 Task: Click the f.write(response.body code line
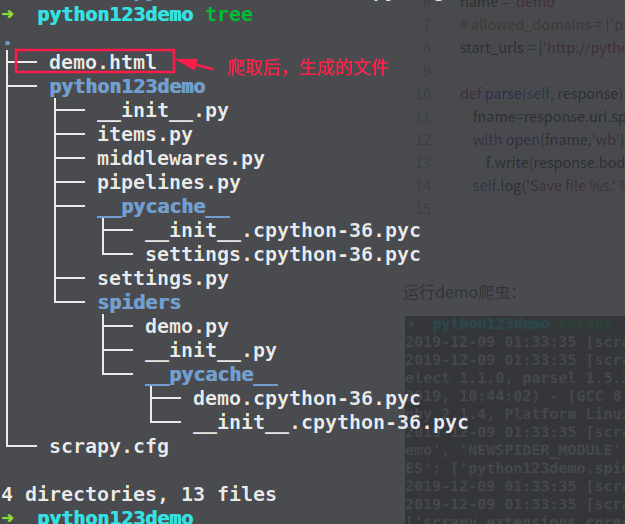pyautogui.click(x=555, y=163)
